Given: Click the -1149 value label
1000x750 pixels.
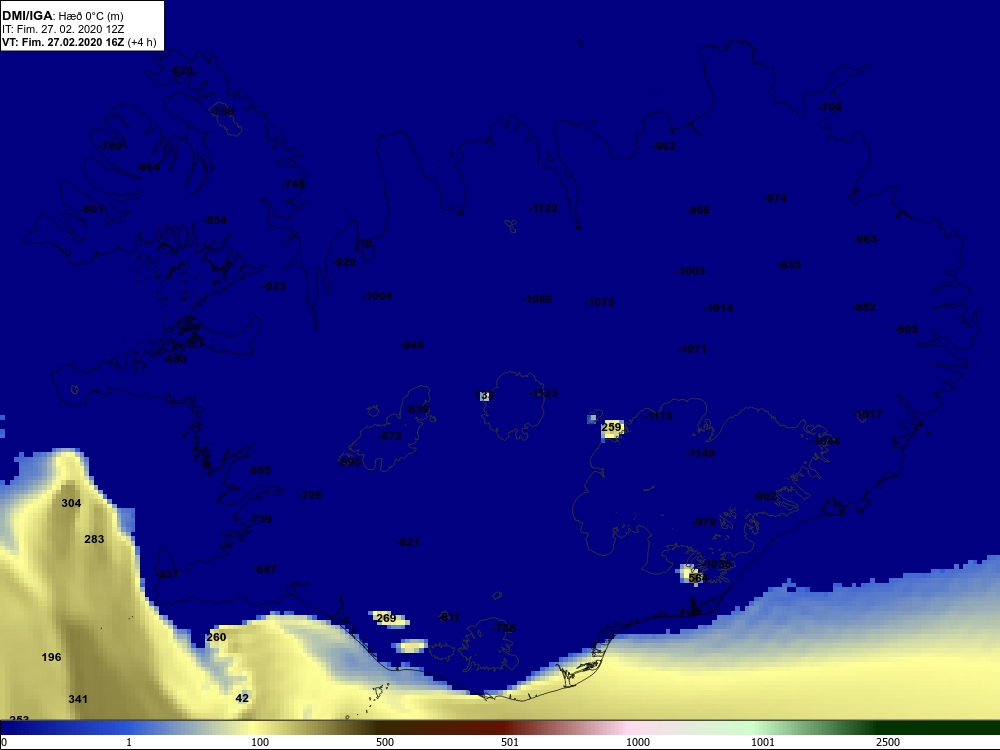Looking at the screenshot, I should pyautogui.click(x=700, y=453).
